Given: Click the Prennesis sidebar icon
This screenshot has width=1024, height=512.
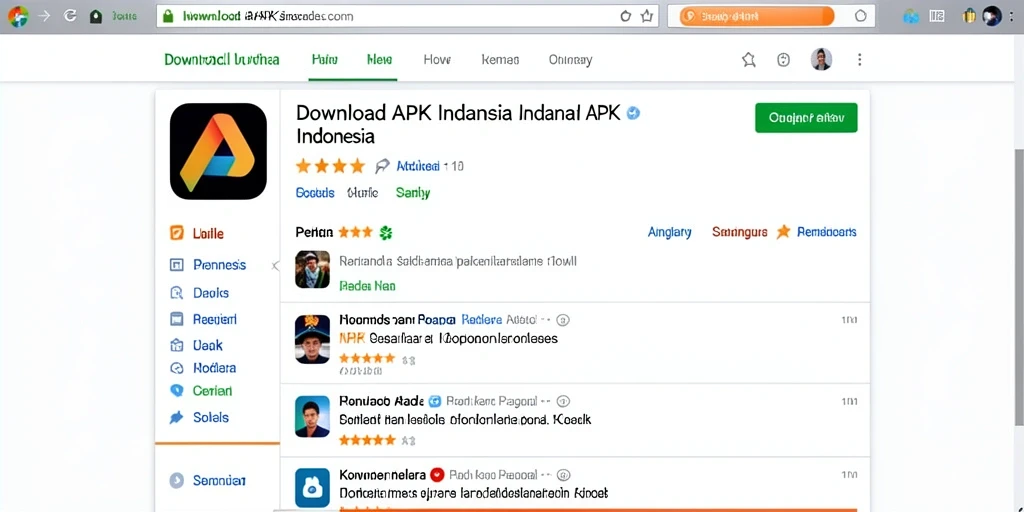Looking at the screenshot, I should click(176, 264).
